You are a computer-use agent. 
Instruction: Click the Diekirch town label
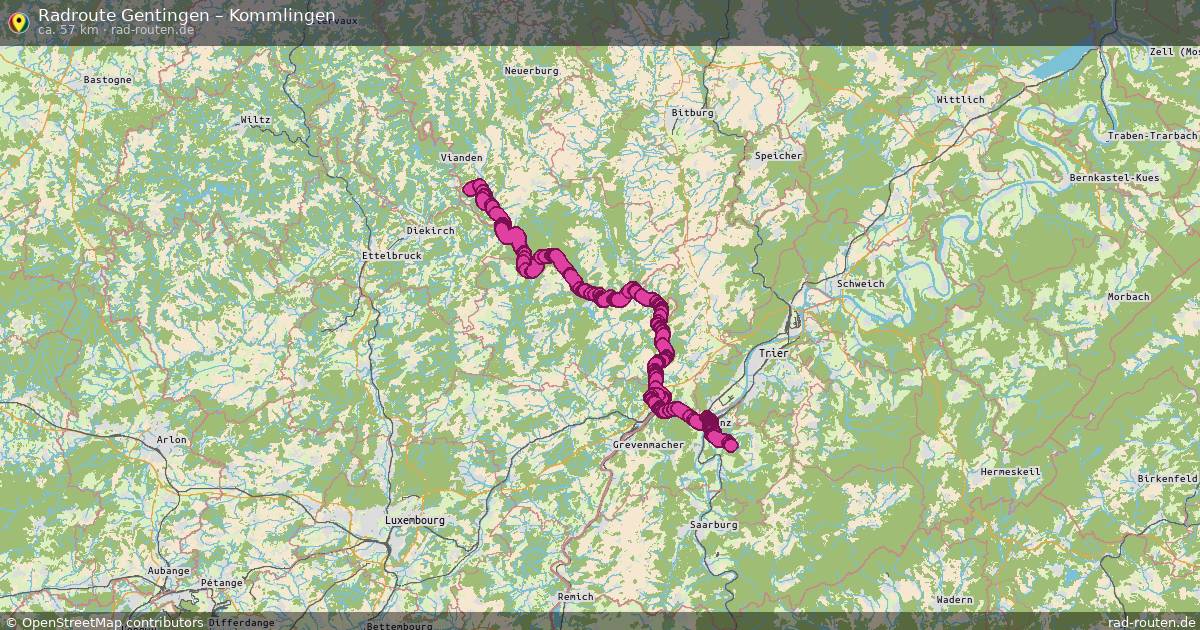(430, 230)
